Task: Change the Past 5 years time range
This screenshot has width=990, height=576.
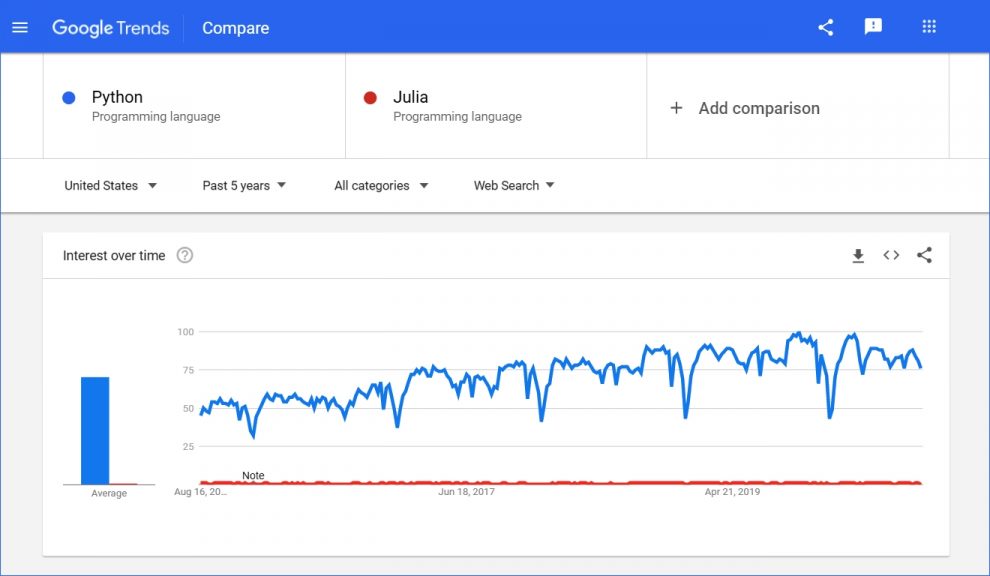Action: coord(243,185)
